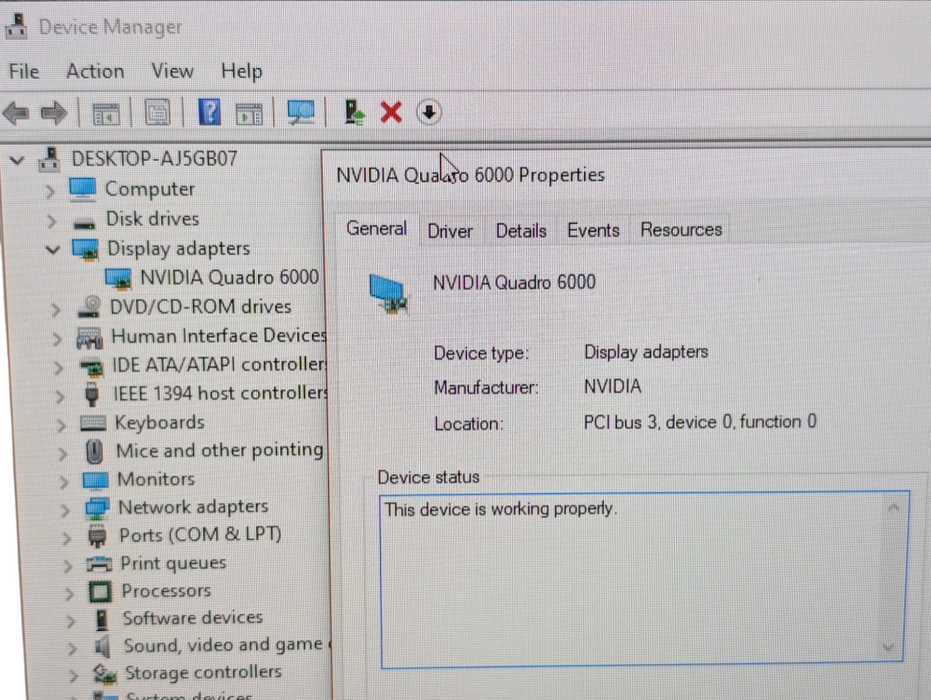931x700 pixels.
Task: Open the Properties sheet toolbar icon
Action: [157, 112]
